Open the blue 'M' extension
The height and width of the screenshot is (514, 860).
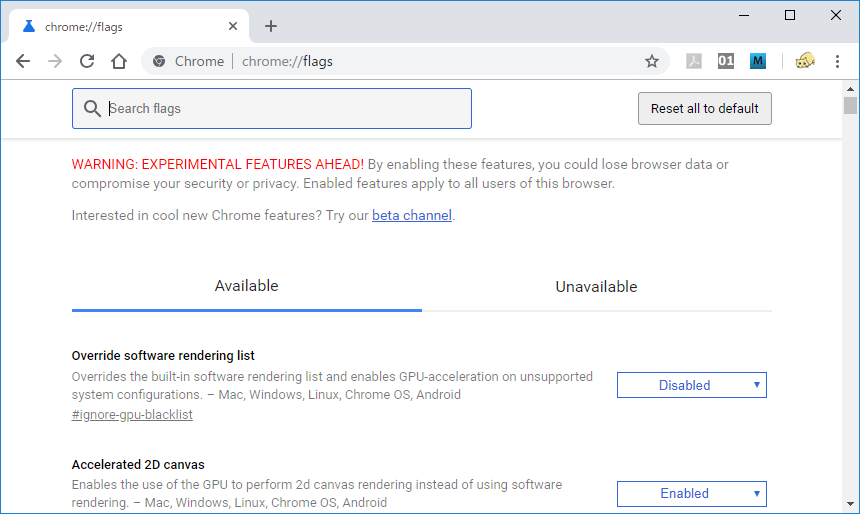click(x=758, y=61)
